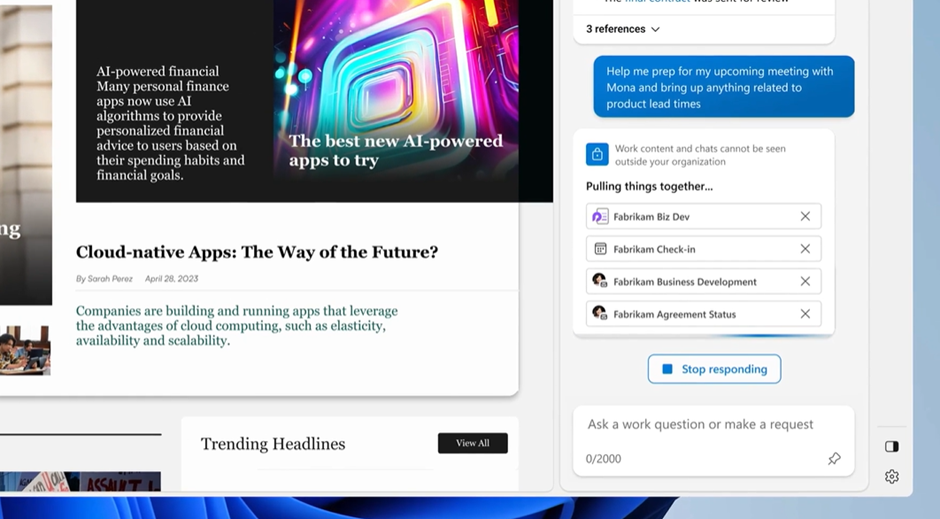Viewport: 940px width, 519px height.
Task: Remove the Fabrikam Biz Dev reference
Action: pos(805,217)
